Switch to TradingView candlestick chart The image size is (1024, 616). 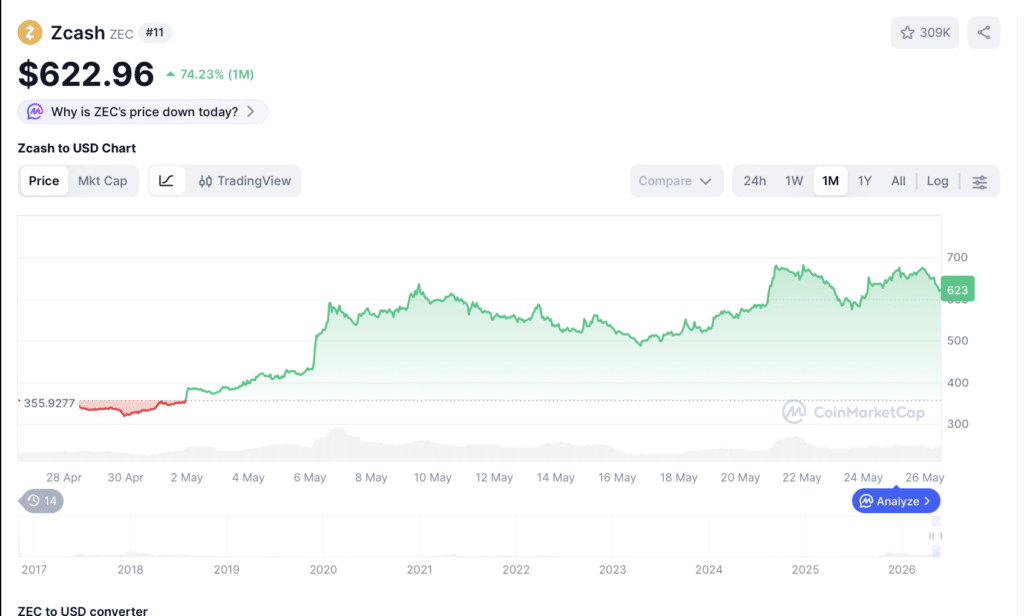point(244,181)
